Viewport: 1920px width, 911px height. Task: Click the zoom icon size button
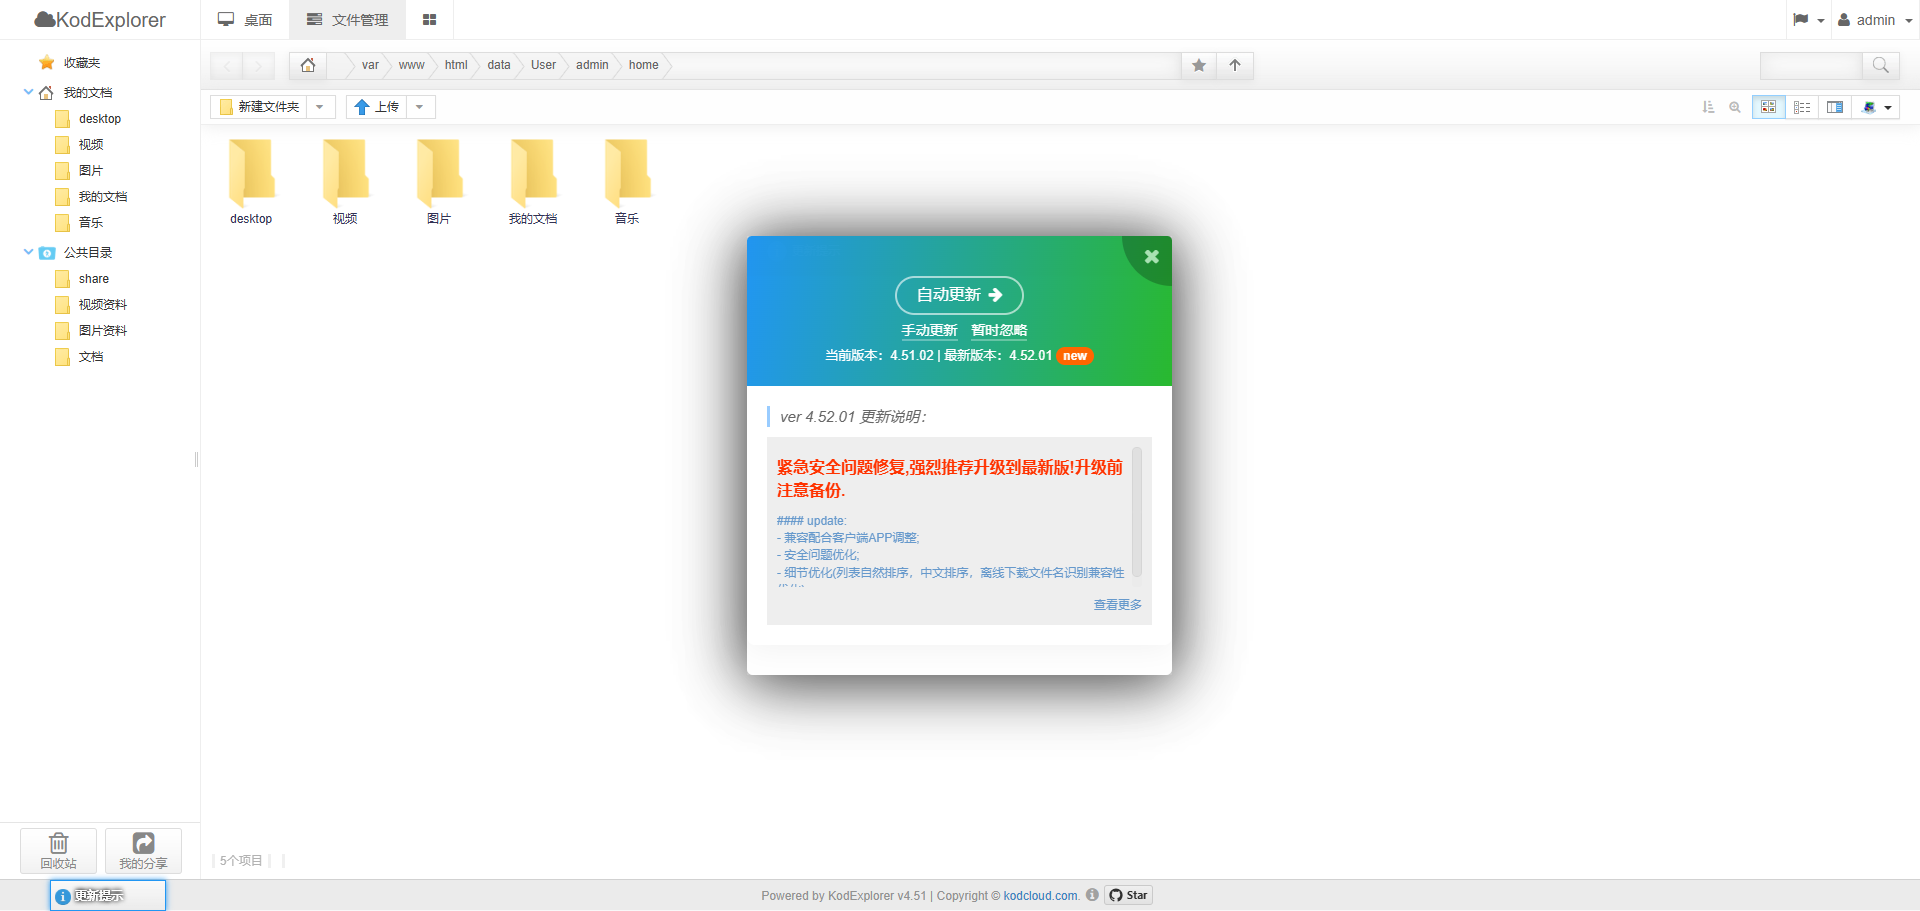pyautogui.click(x=1735, y=107)
